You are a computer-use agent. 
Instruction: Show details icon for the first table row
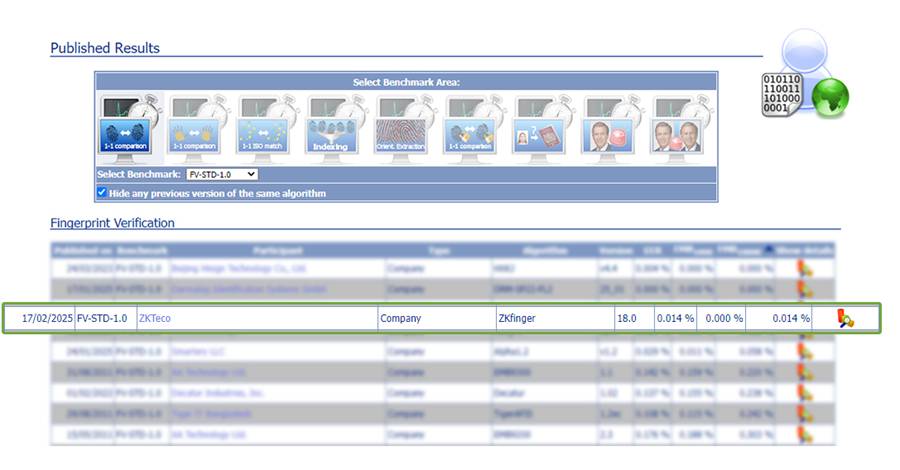pos(804,268)
